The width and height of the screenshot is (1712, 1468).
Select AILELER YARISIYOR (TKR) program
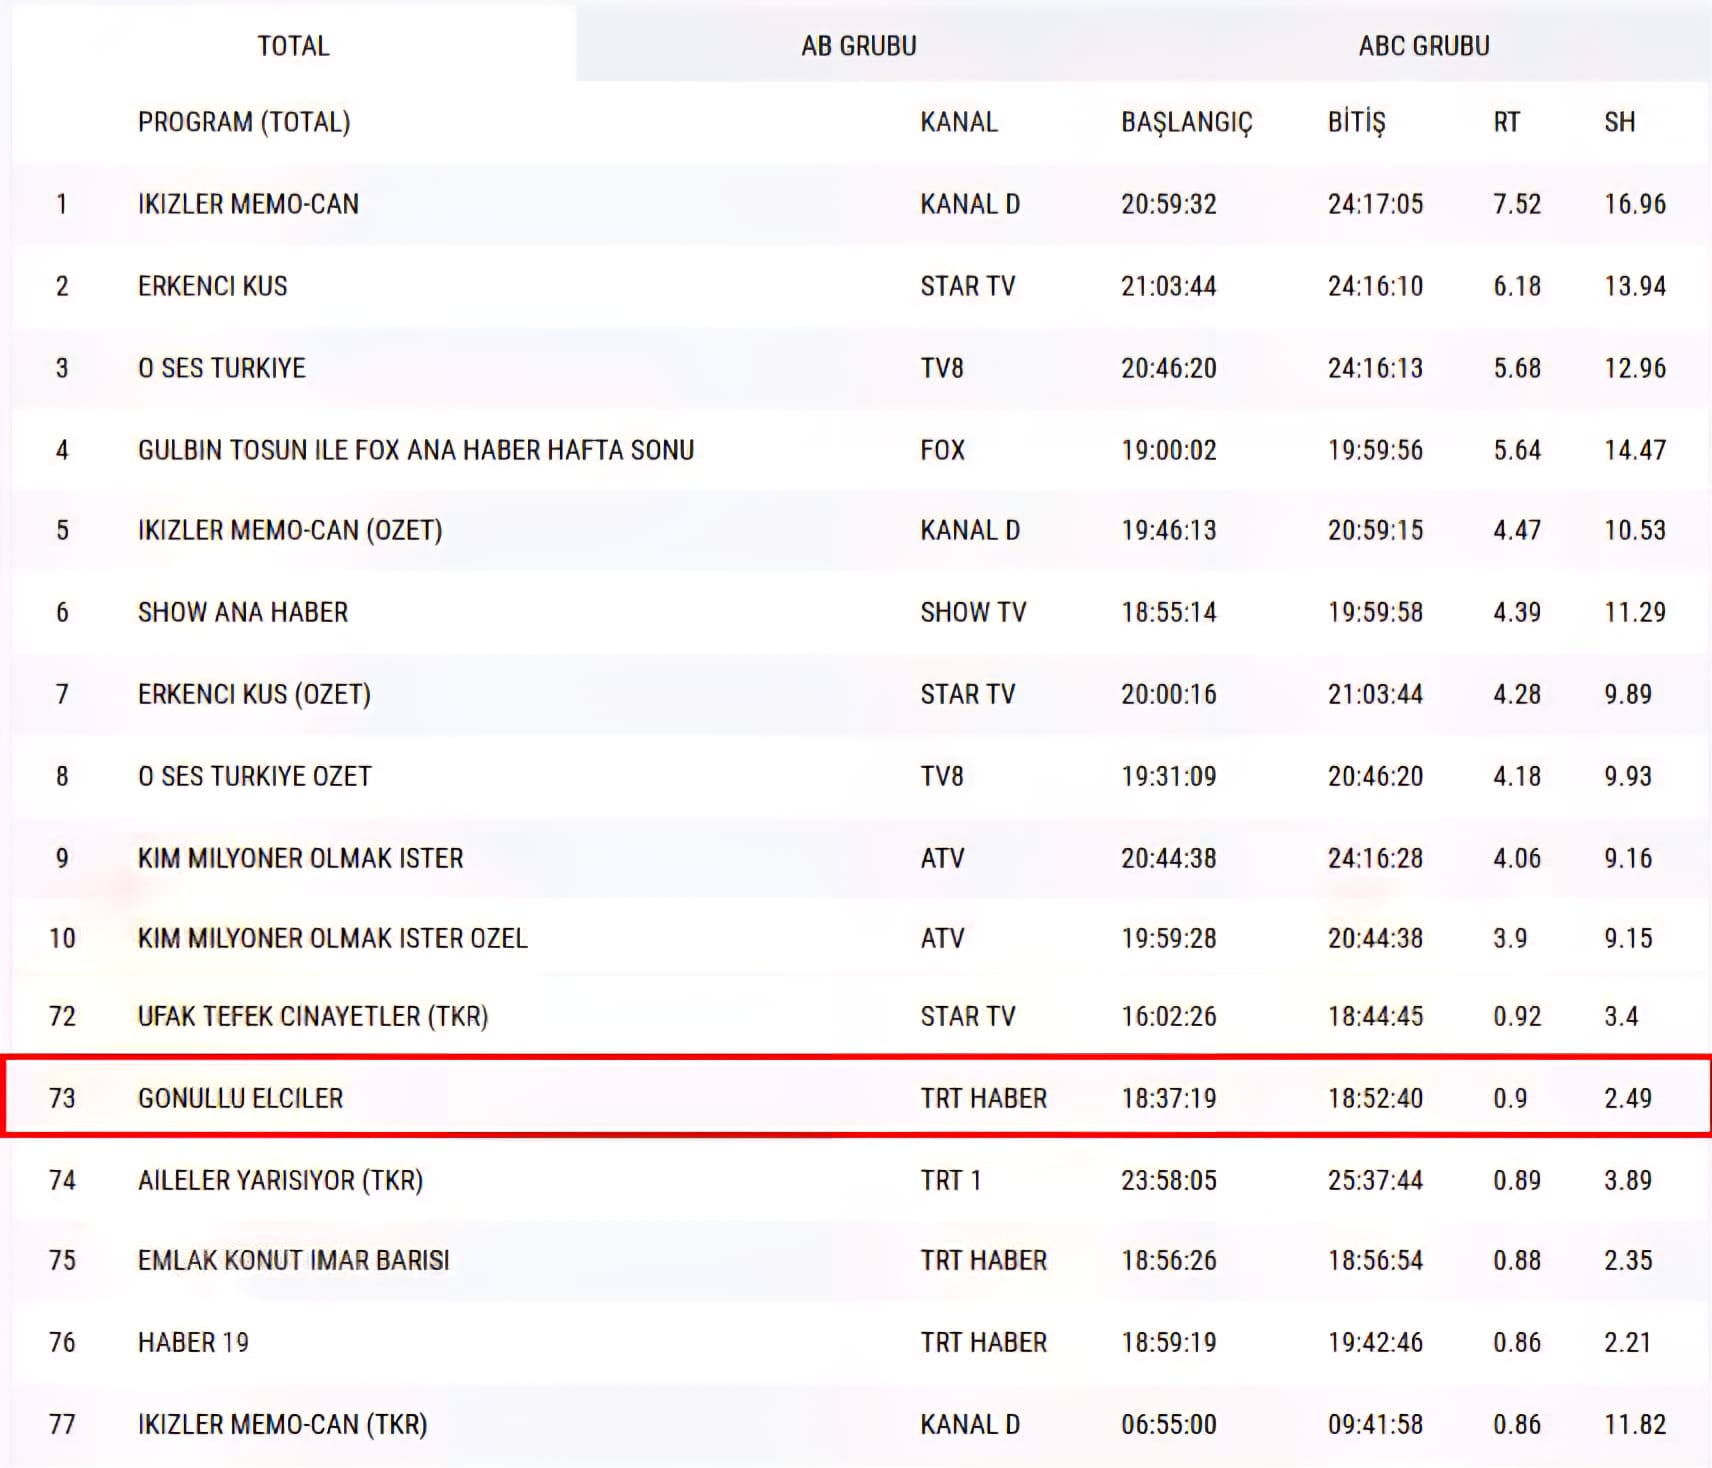pos(280,1180)
